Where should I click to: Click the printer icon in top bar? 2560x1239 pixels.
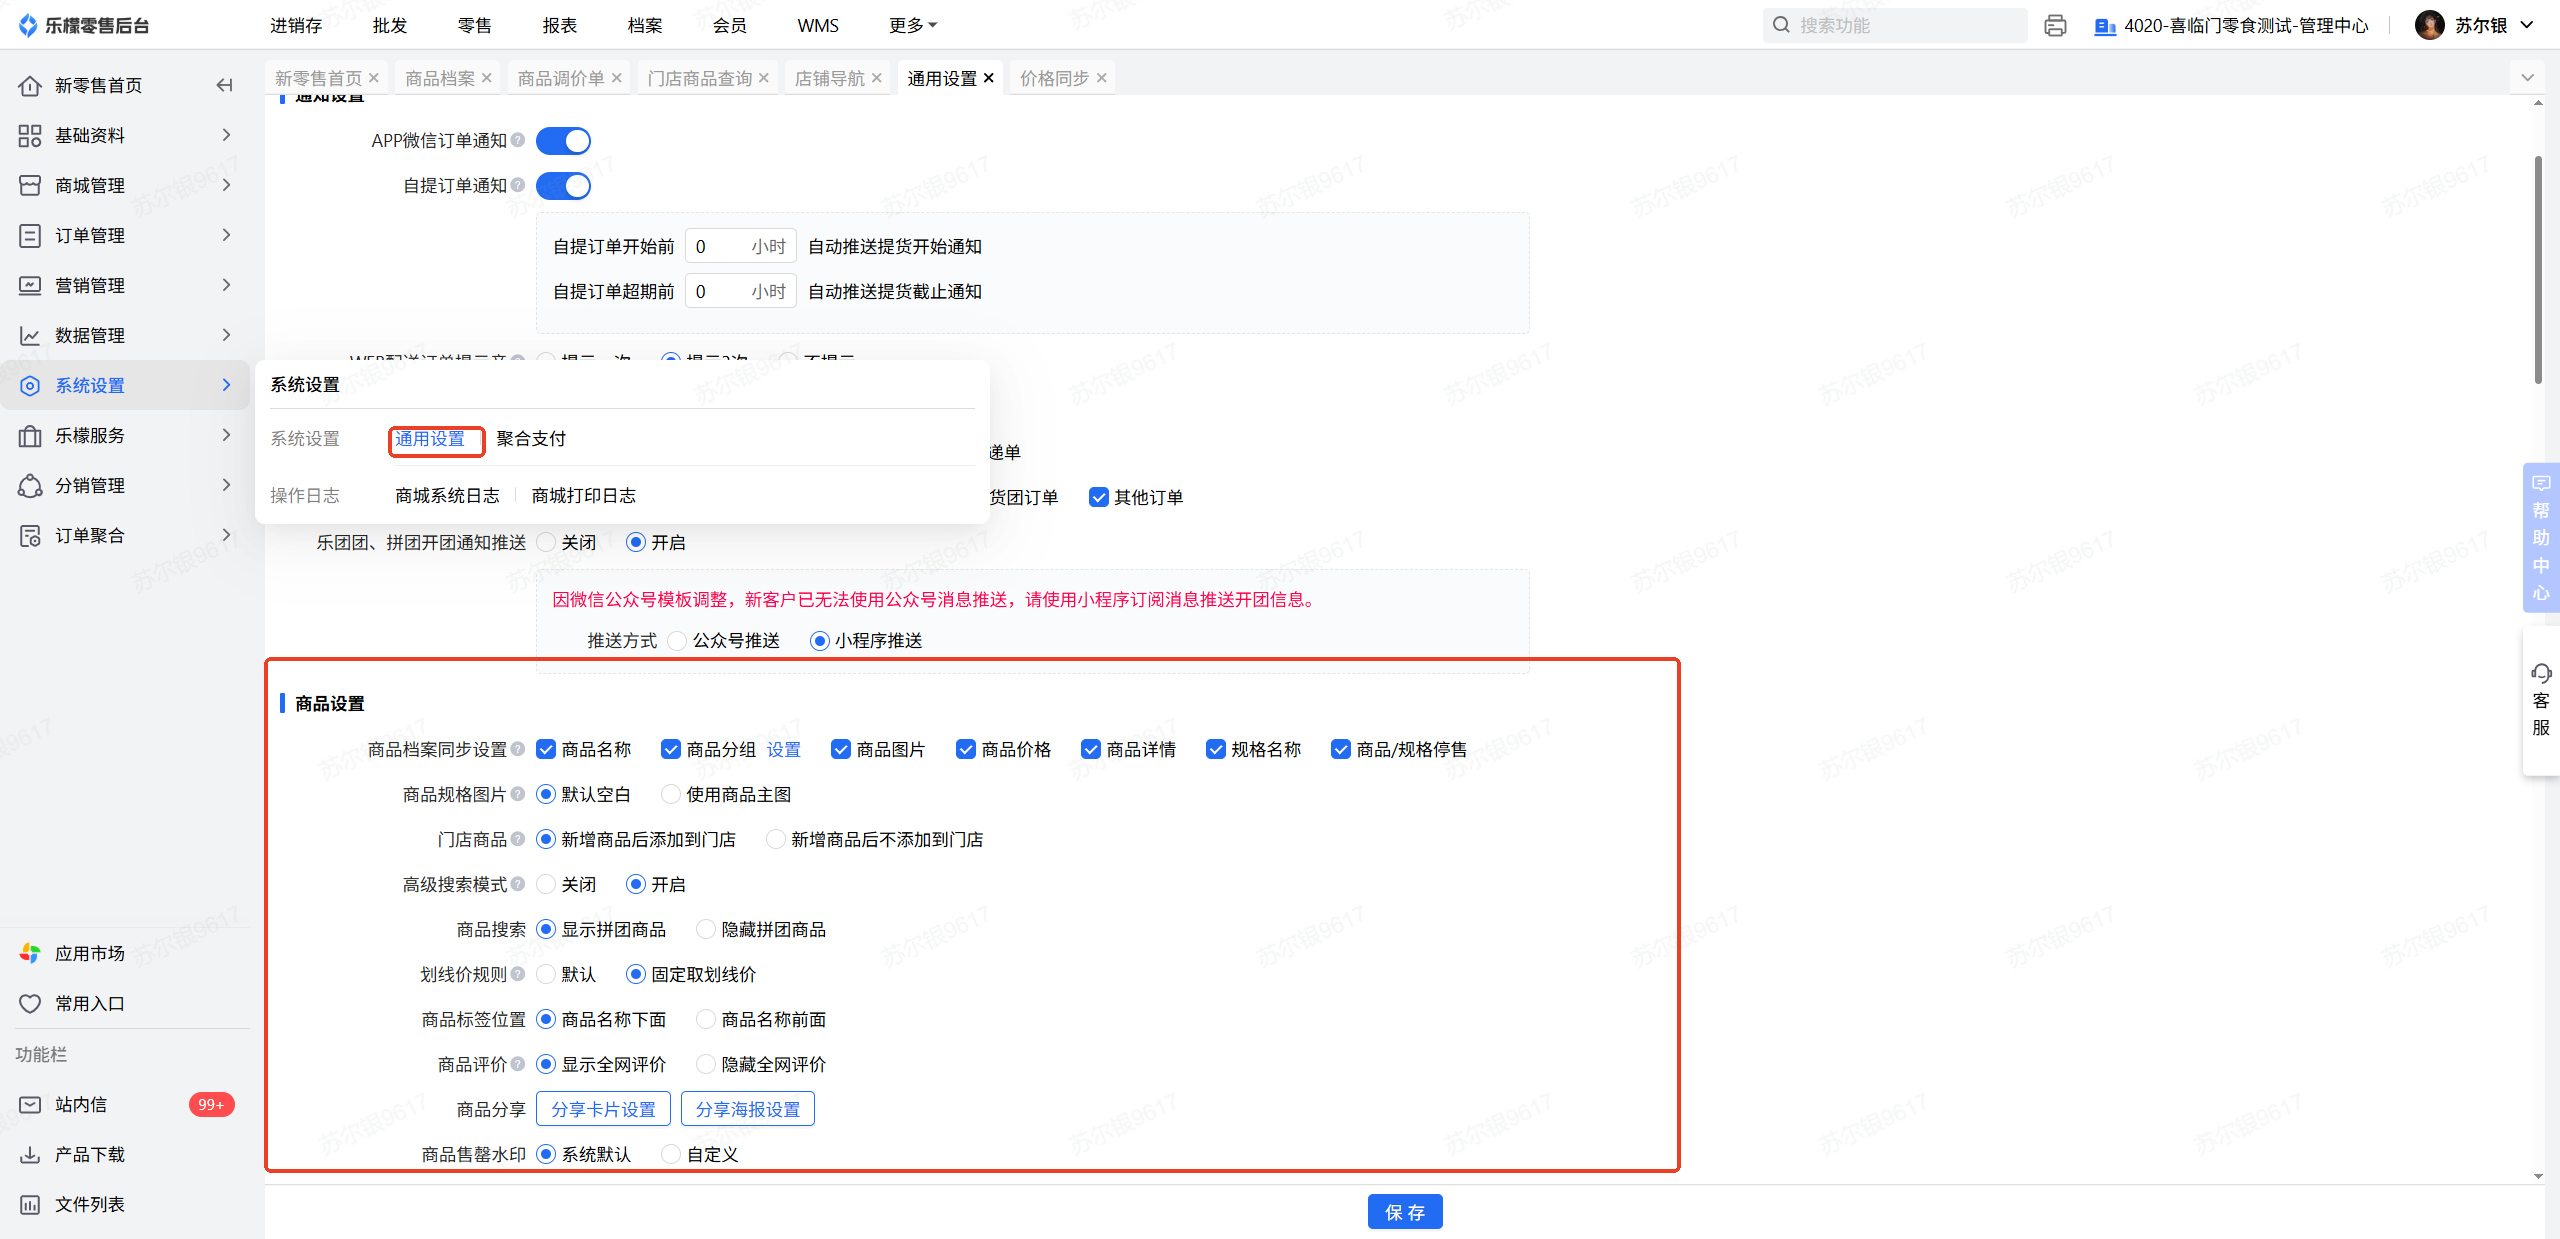click(2055, 25)
